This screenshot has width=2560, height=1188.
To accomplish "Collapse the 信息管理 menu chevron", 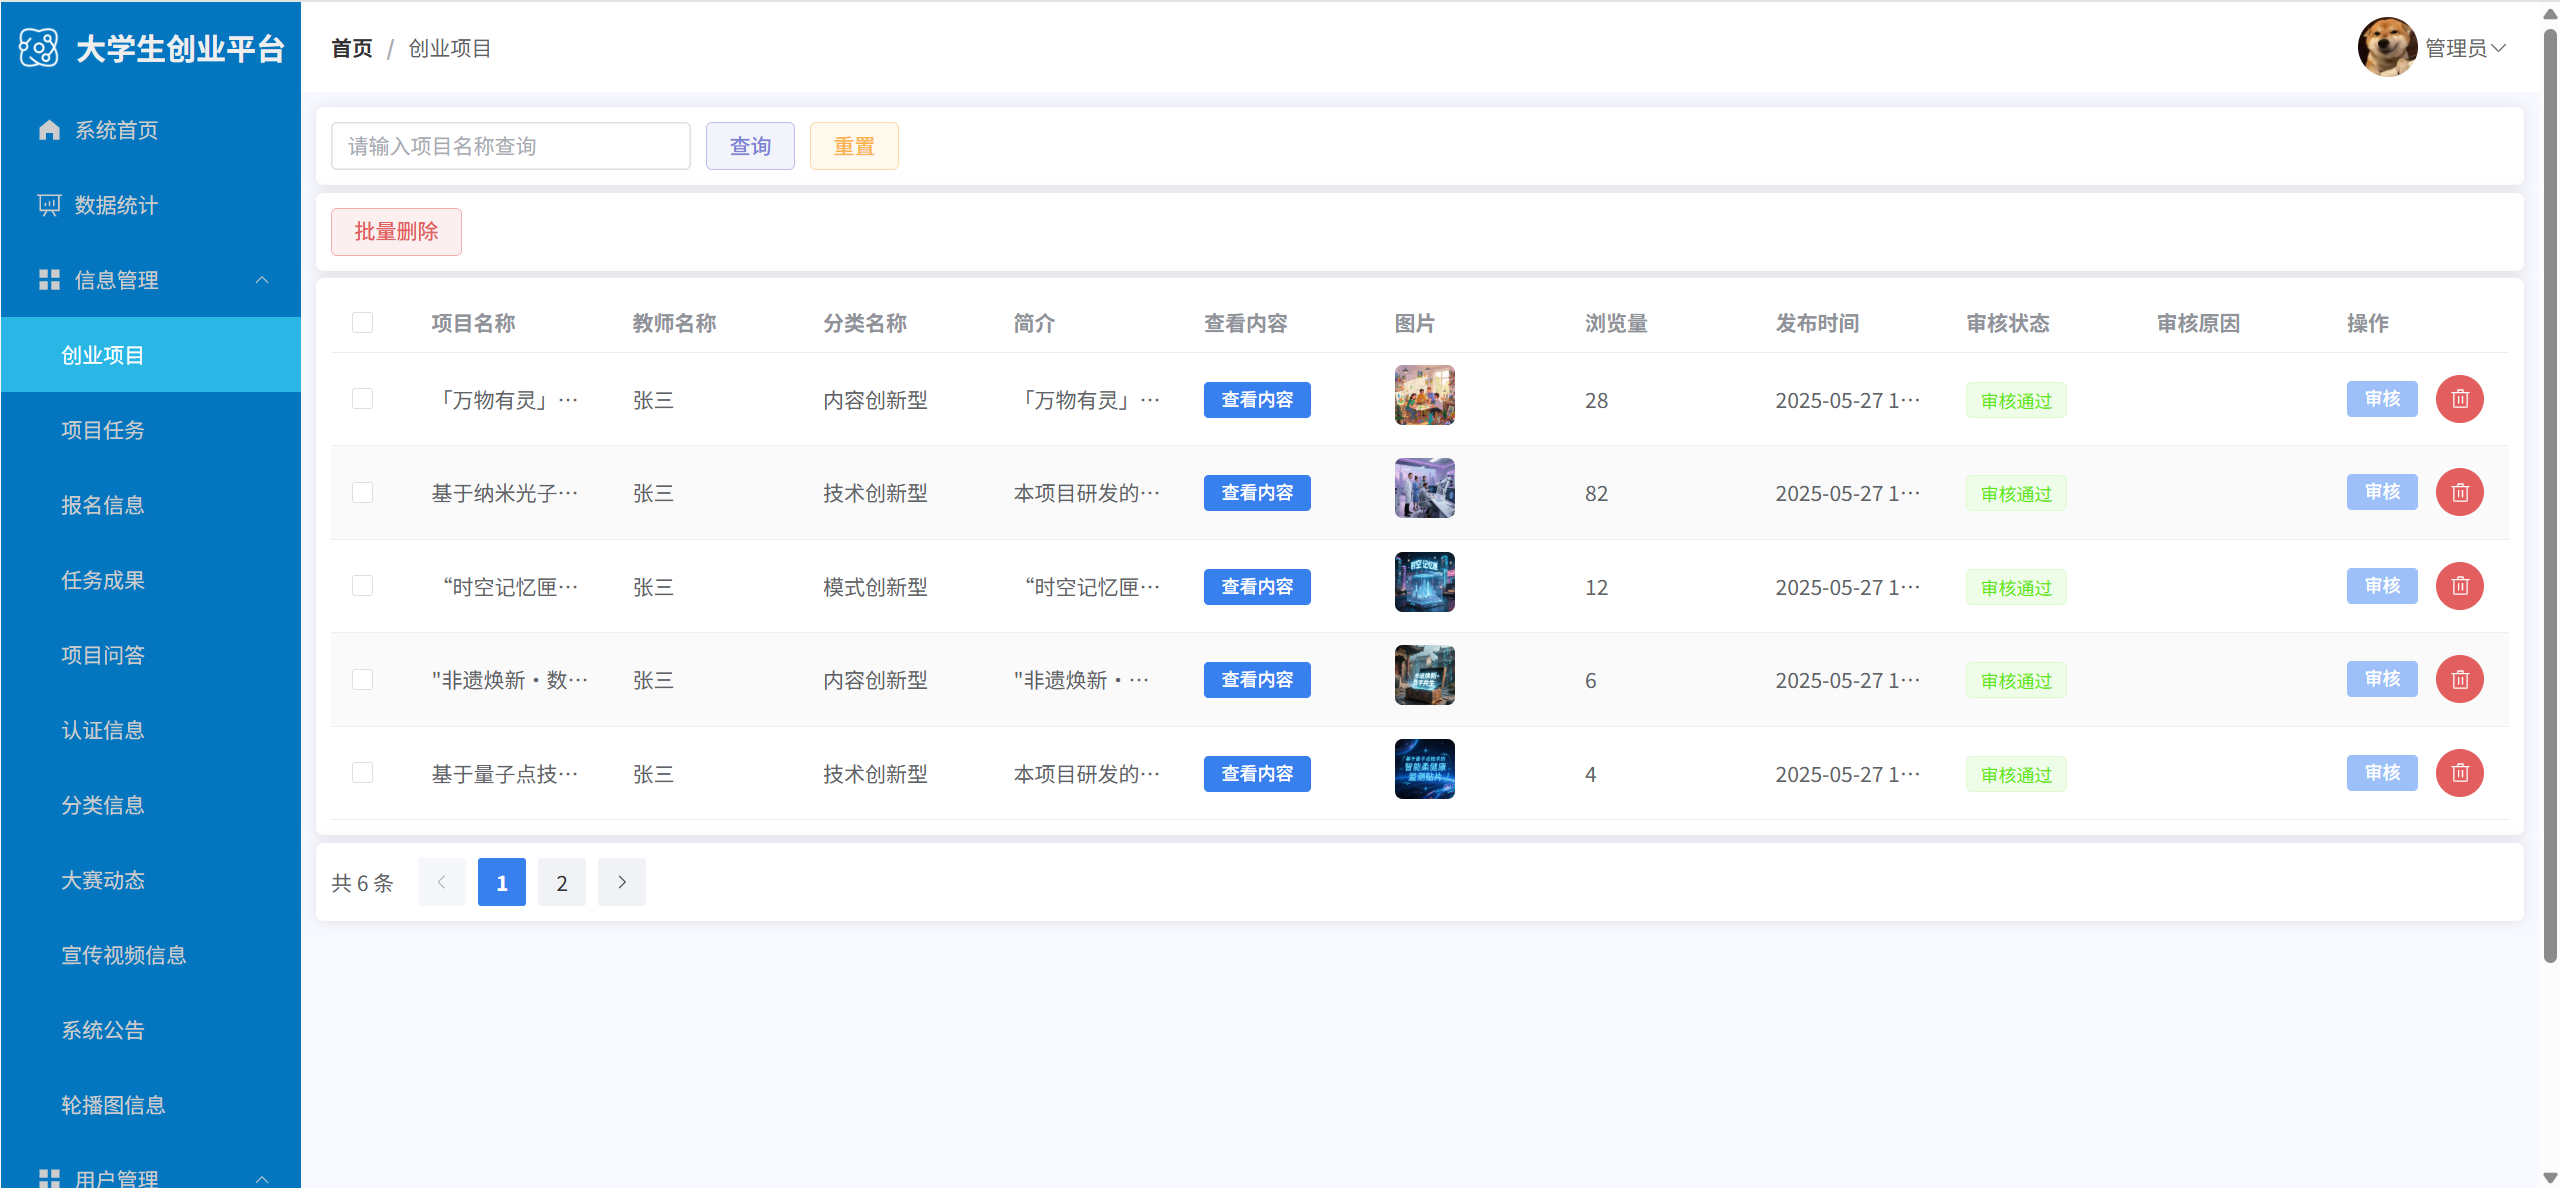I will pyautogui.click(x=262, y=280).
